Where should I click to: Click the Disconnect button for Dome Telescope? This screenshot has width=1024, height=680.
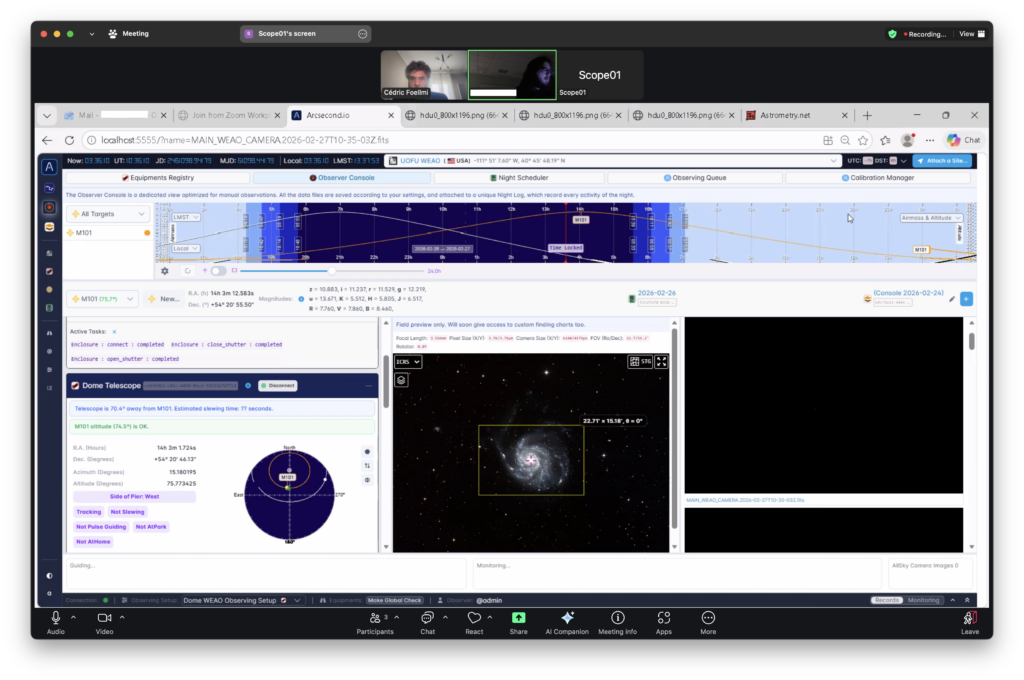[x=278, y=385]
